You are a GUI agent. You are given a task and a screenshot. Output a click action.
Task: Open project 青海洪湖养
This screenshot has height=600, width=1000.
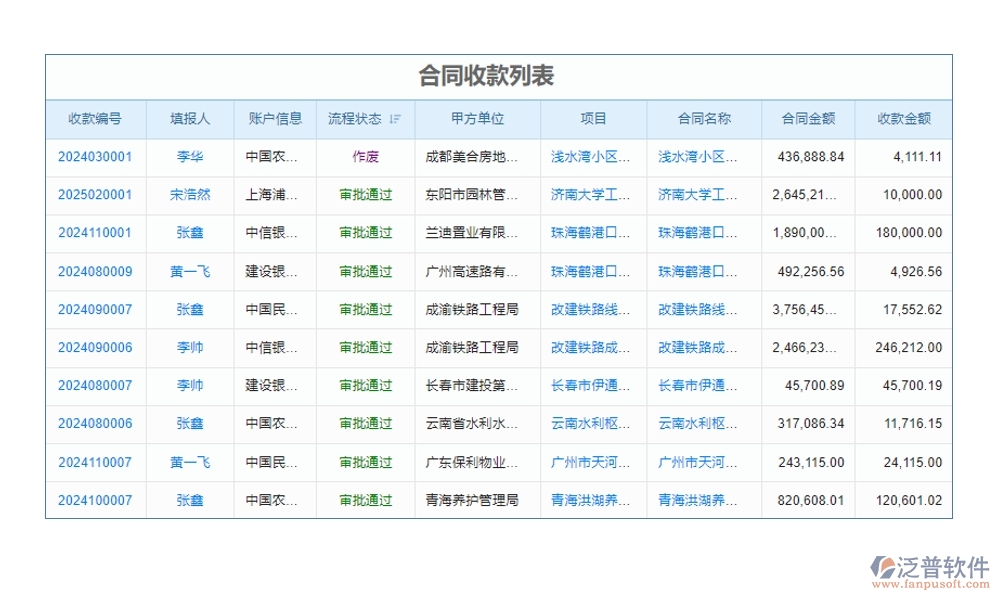click(x=592, y=499)
